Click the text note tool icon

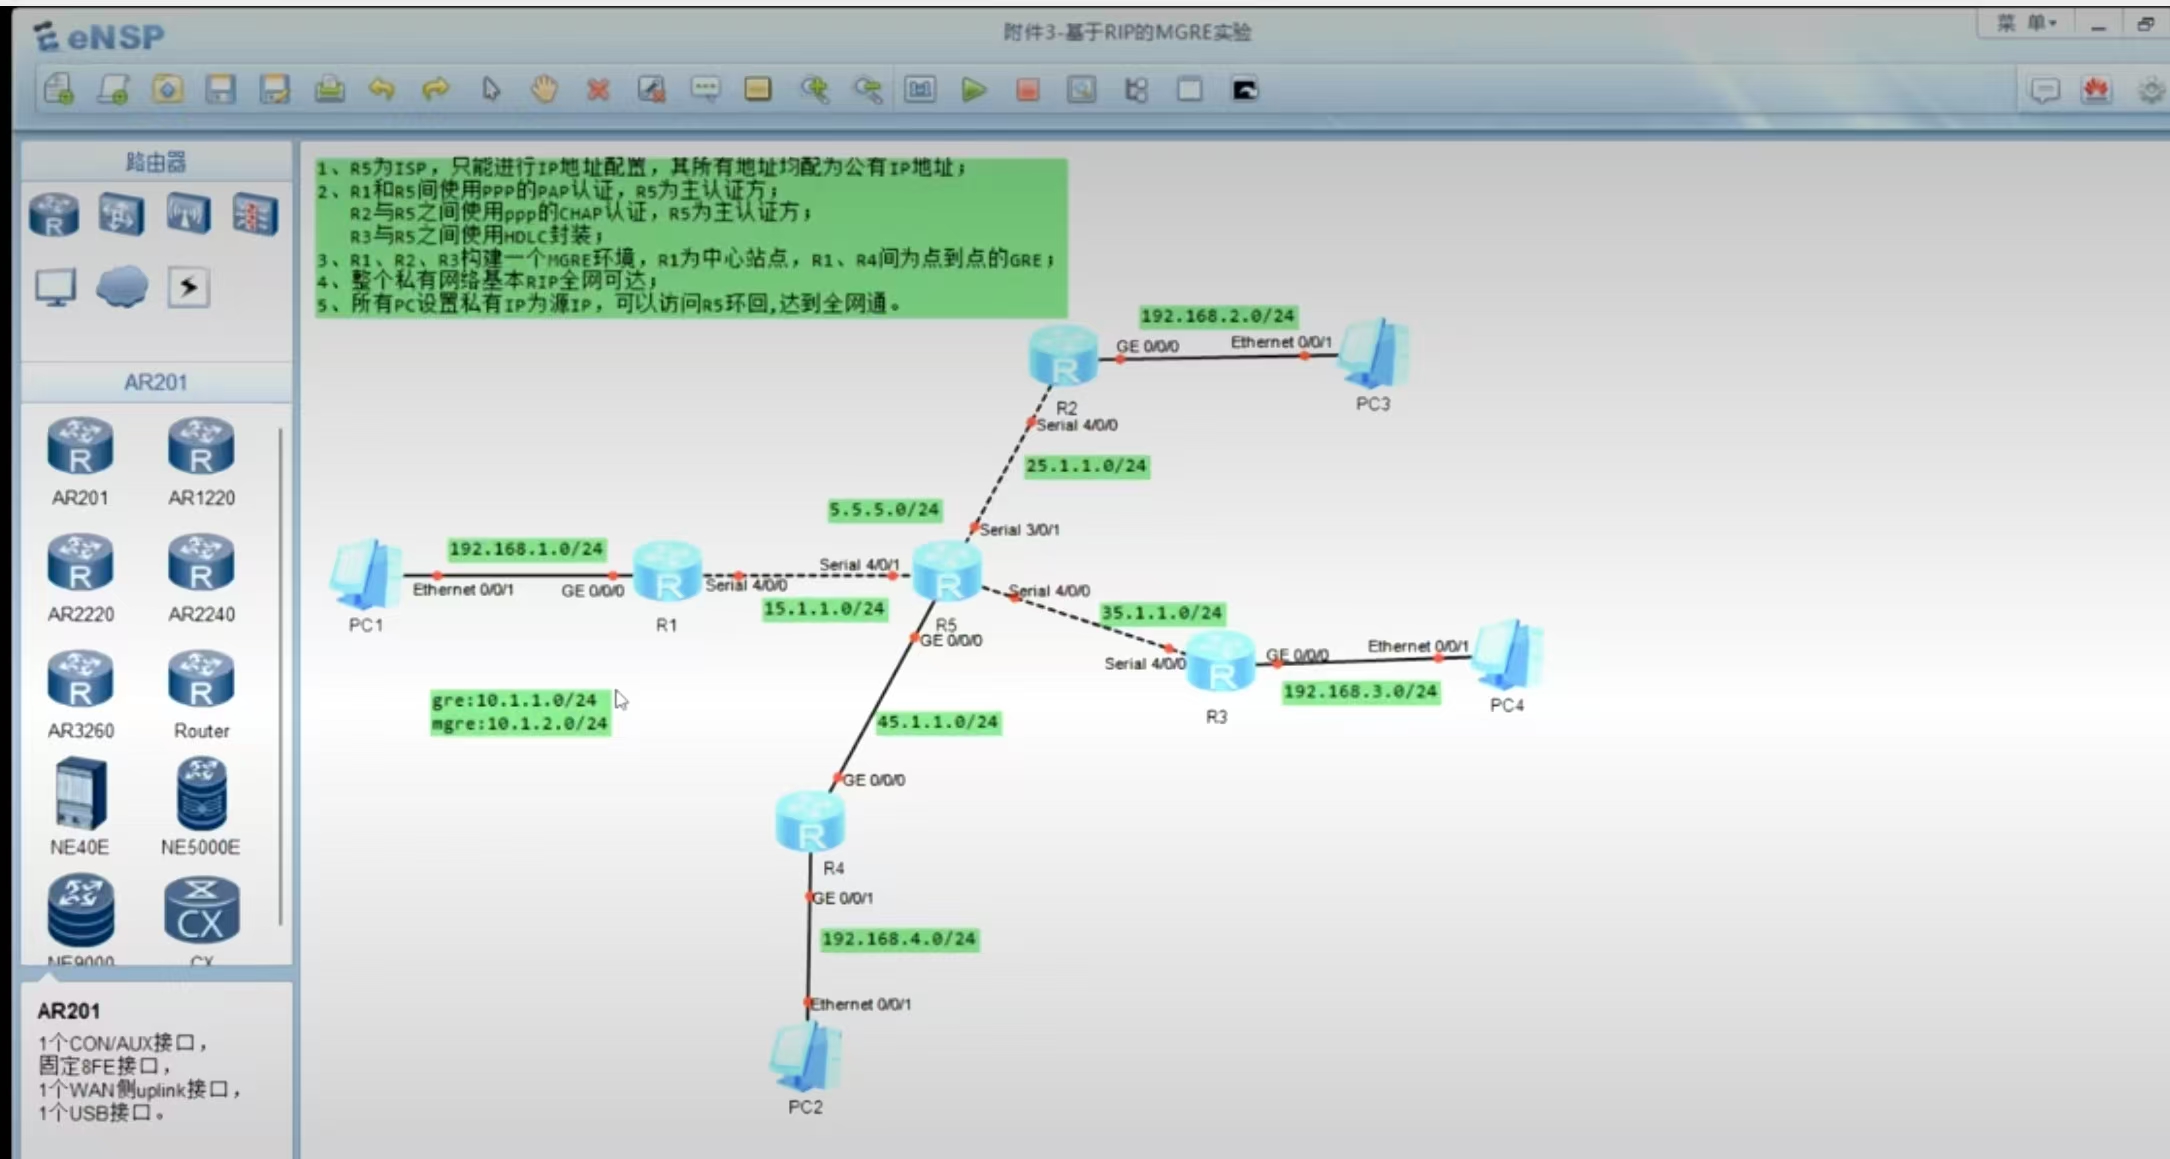pos(705,90)
